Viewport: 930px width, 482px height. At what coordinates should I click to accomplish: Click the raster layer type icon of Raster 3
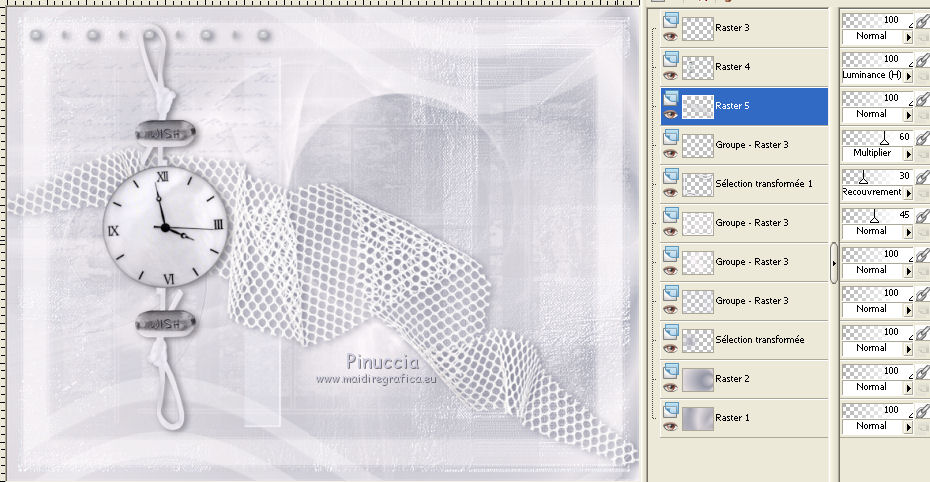point(670,20)
